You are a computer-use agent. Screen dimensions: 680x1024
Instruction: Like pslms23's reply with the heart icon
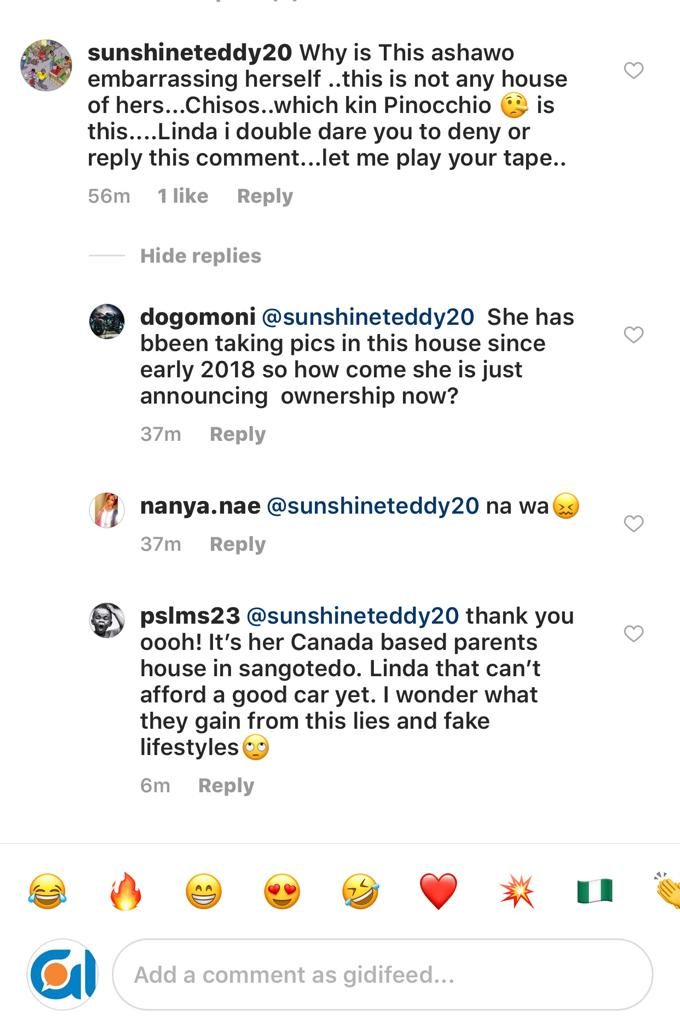pos(633,633)
